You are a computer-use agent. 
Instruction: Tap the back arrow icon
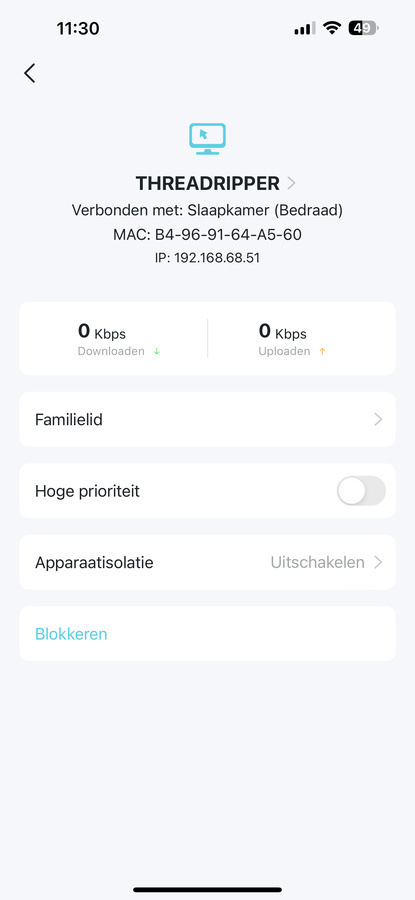tap(29, 73)
